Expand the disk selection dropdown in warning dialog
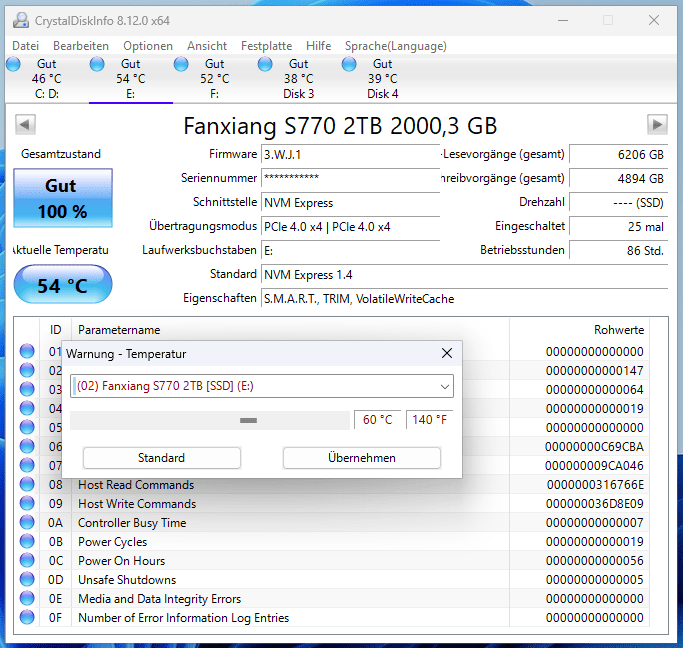Screen dimensions: 683x648 [444, 386]
